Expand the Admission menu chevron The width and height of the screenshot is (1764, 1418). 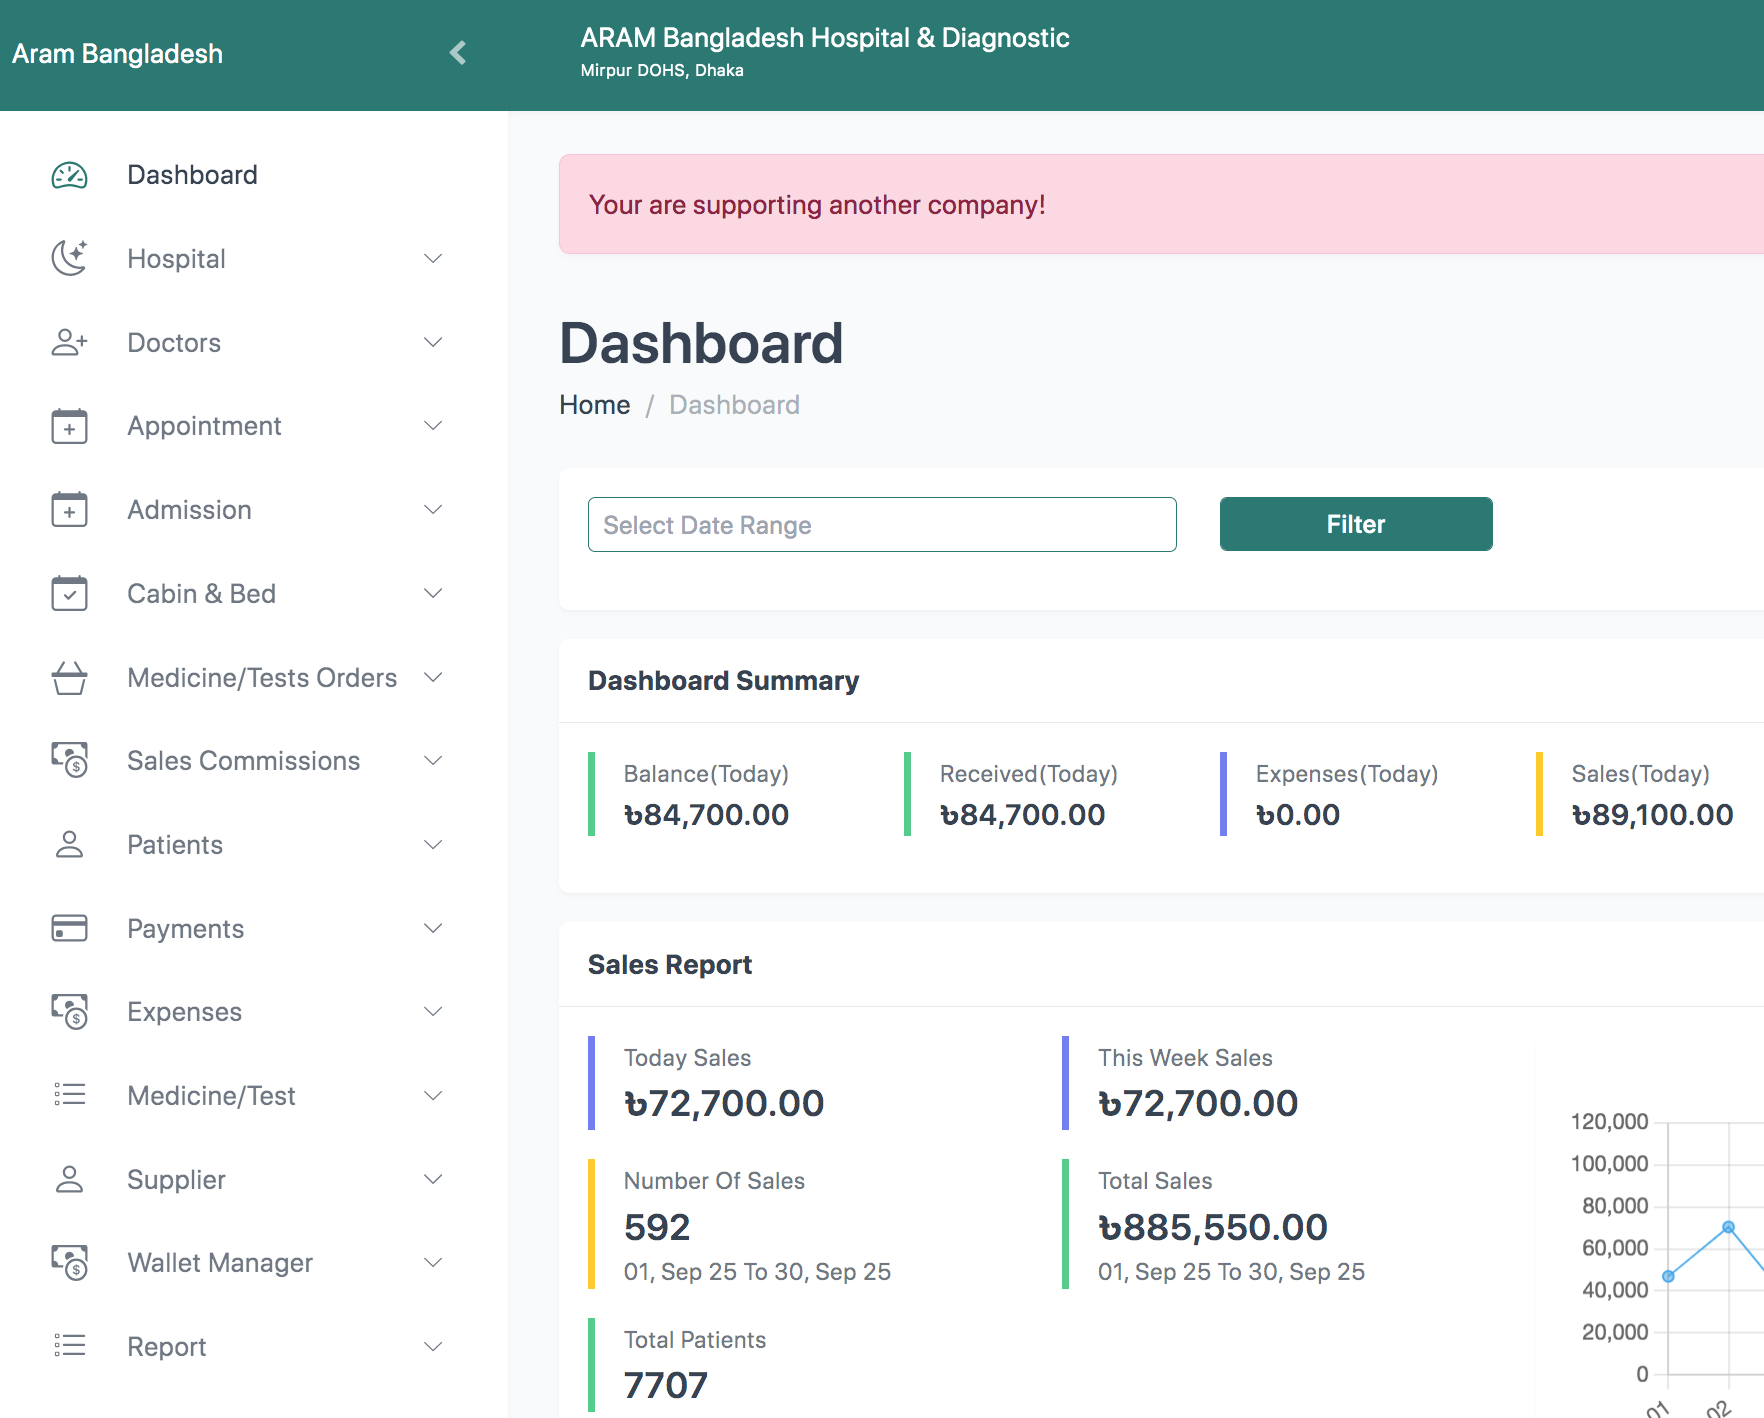(433, 510)
